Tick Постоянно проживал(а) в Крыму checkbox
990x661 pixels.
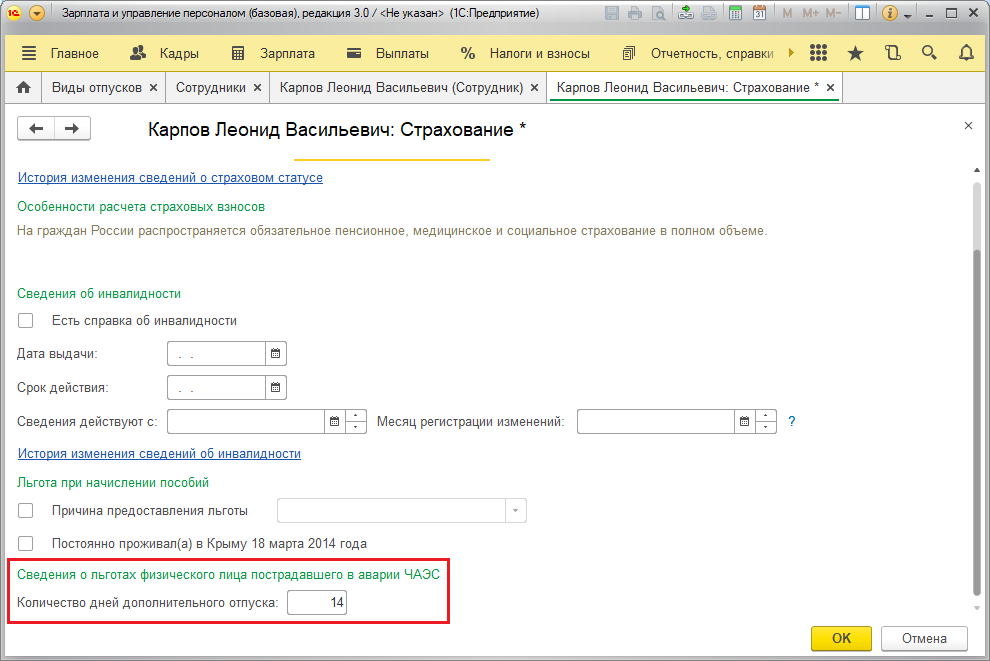click(26, 544)
